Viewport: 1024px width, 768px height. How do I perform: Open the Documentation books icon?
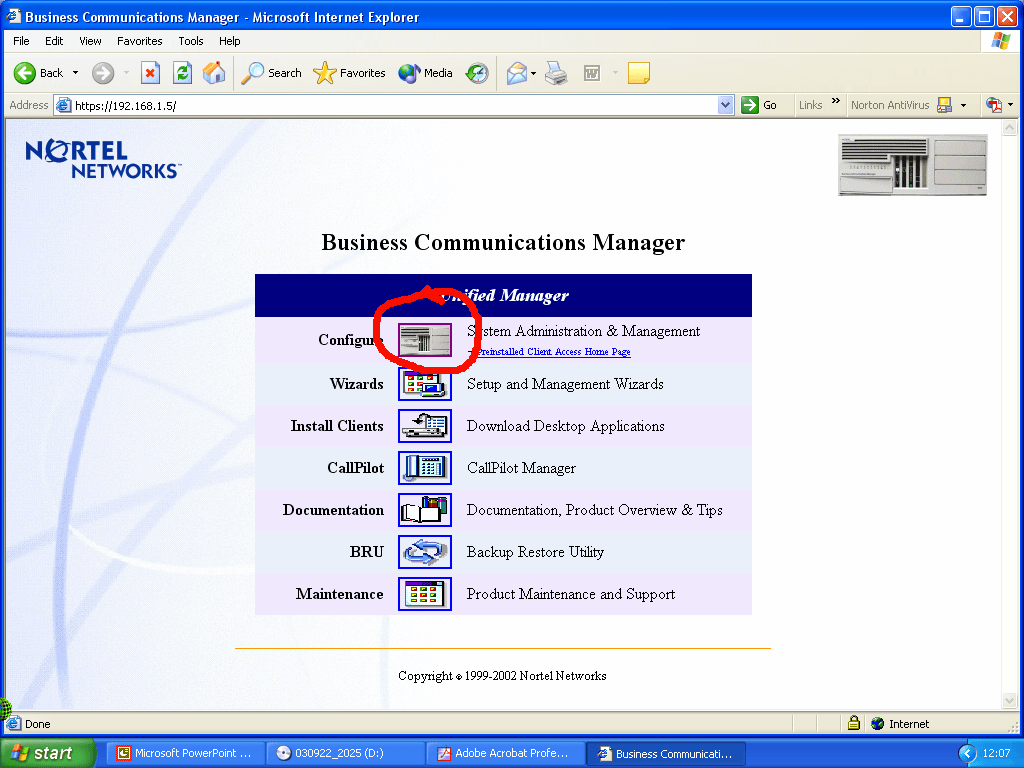424,510
